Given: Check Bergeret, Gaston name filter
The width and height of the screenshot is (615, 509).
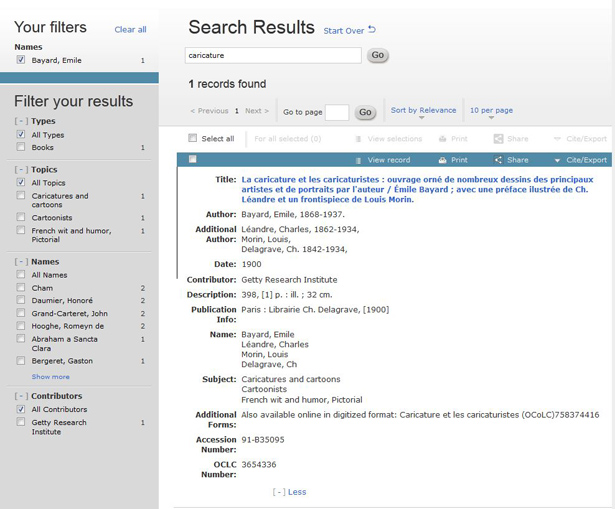Looking at the screenshot, I should [x=21, y=360].
